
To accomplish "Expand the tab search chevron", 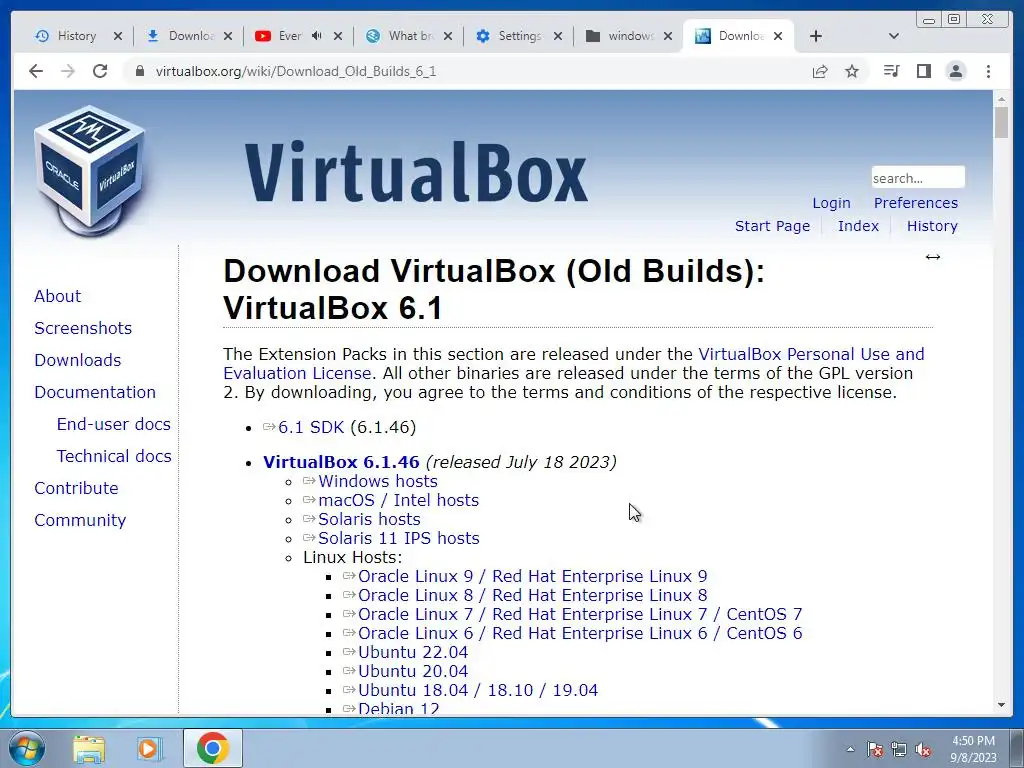I will click(x=894, y=36).
